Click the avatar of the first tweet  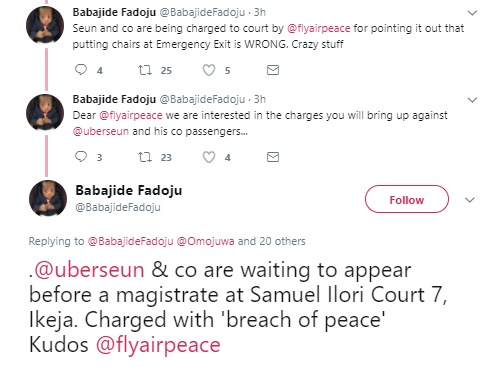click(45, 25)
